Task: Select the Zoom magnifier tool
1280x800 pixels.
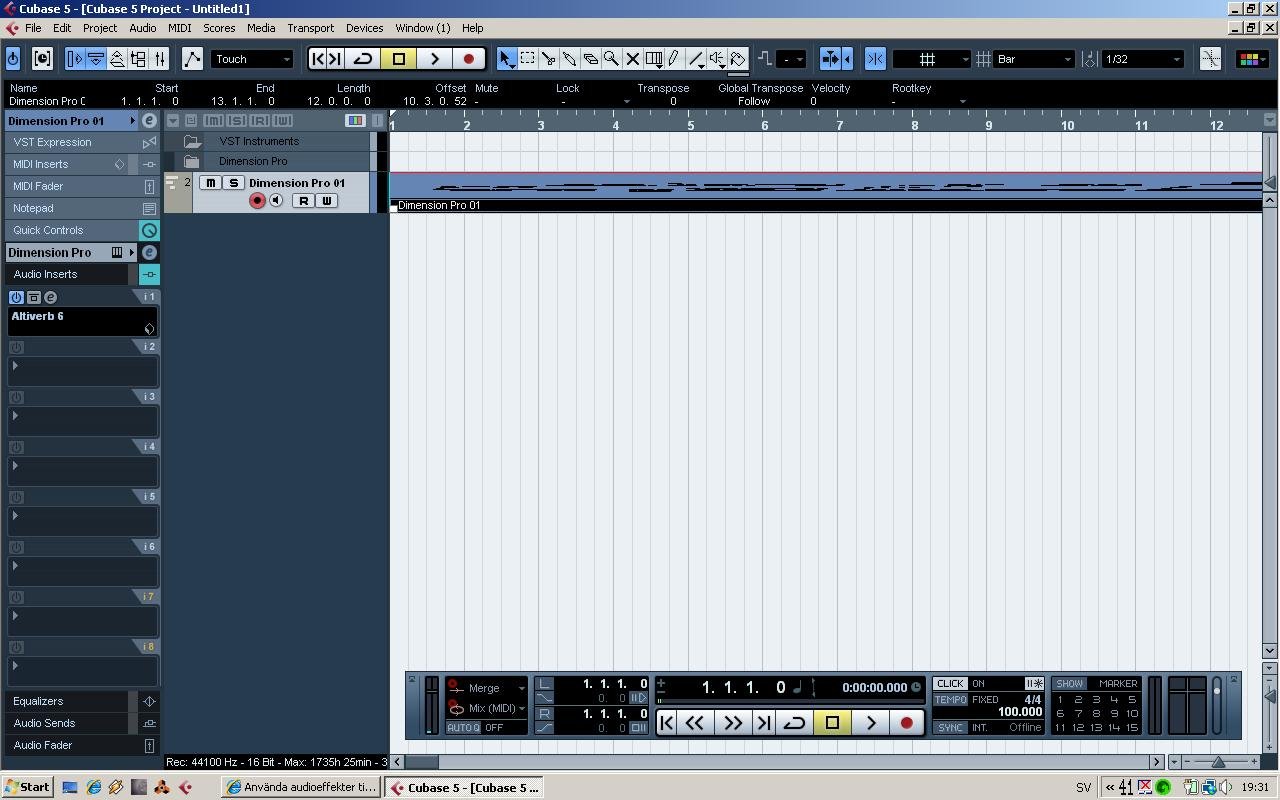Action: click(611, 59)
